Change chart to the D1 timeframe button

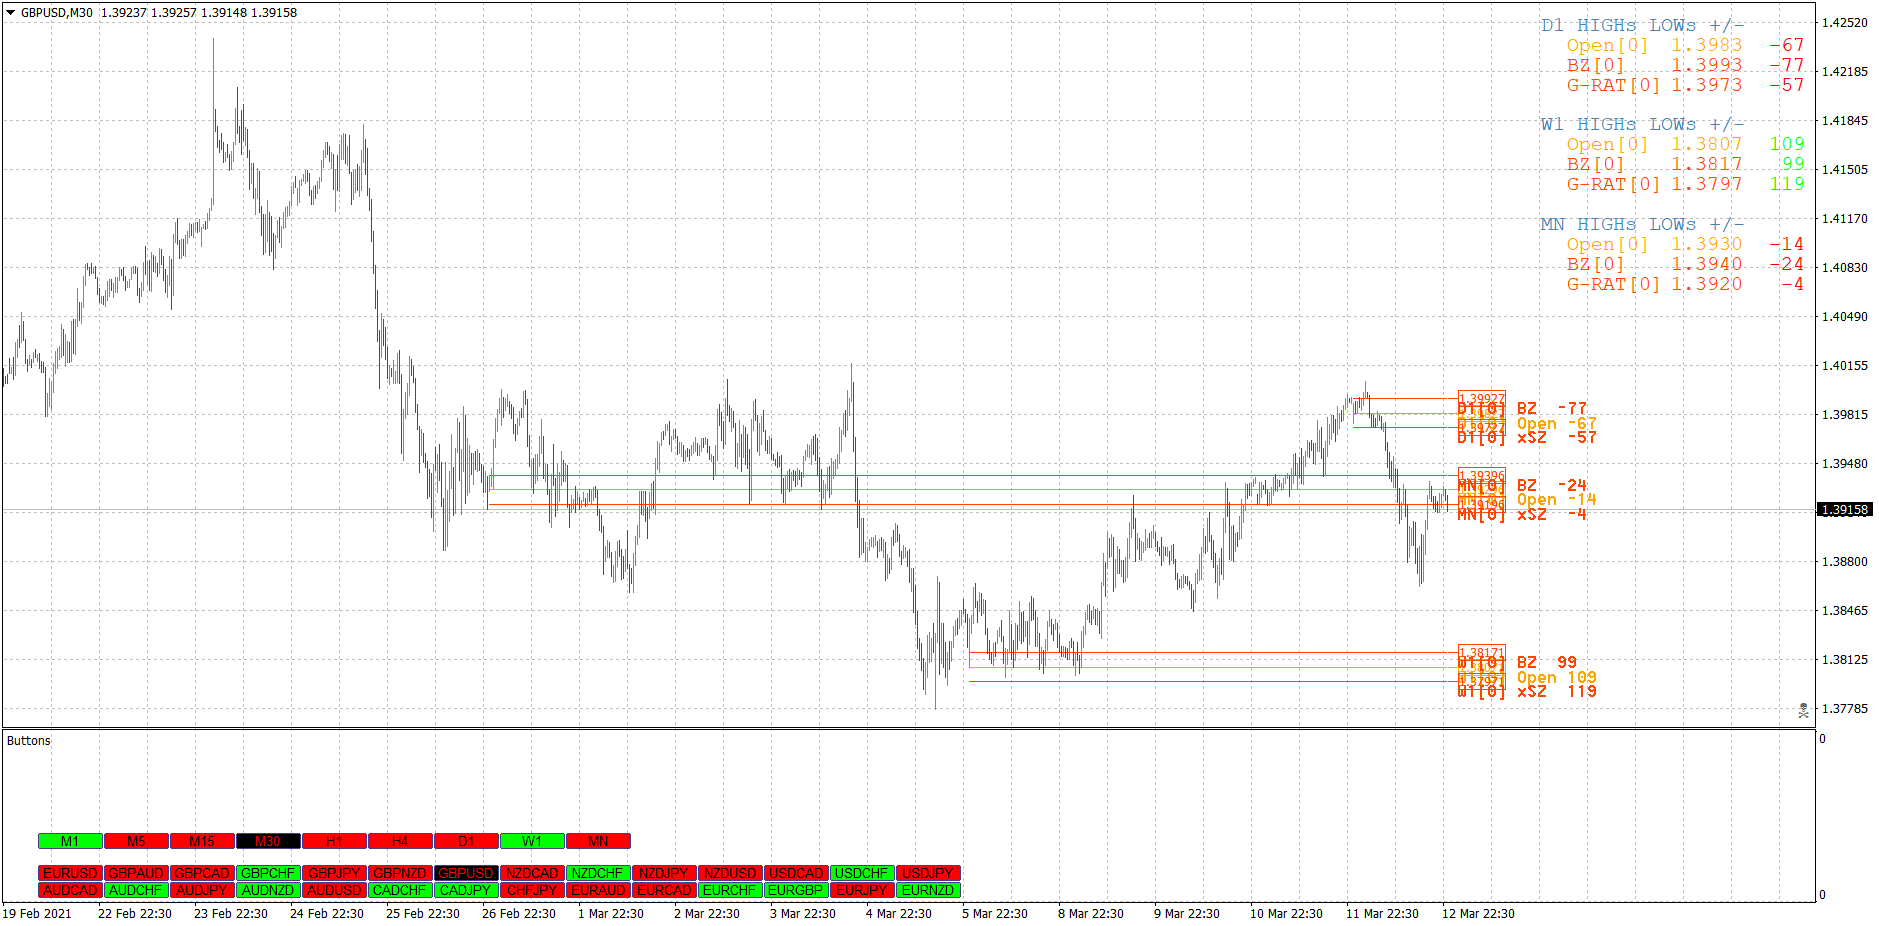click(466, 841)
